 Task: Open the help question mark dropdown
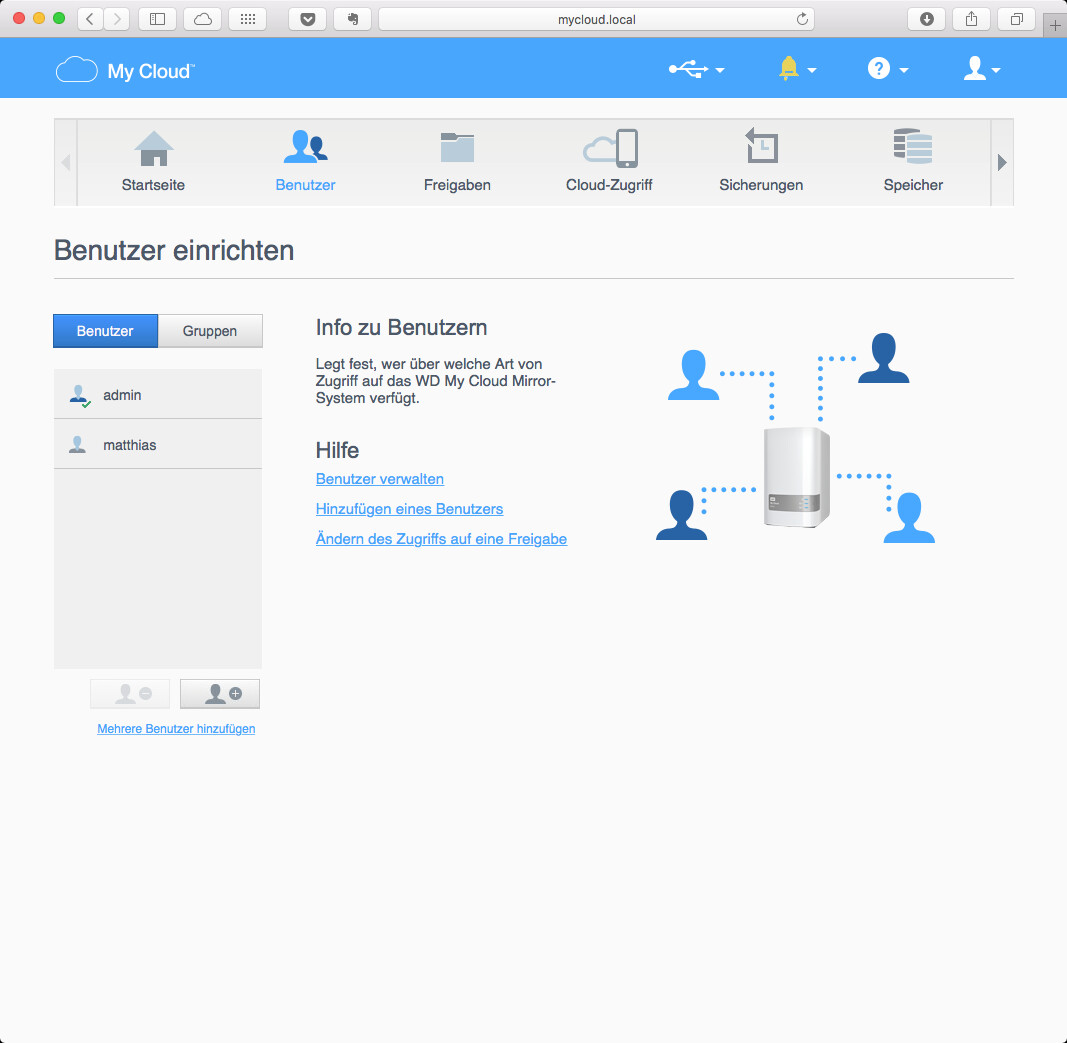coord(887,69)
